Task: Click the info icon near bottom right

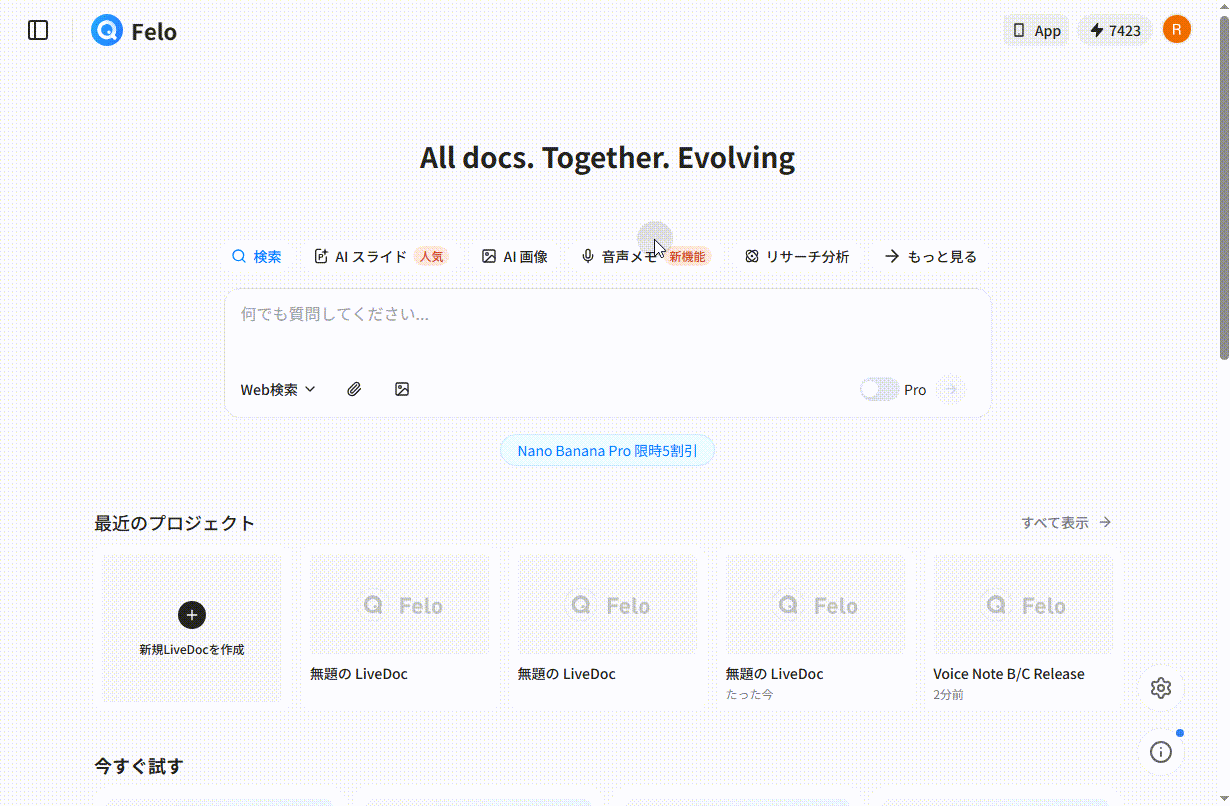Action: 1160,751
